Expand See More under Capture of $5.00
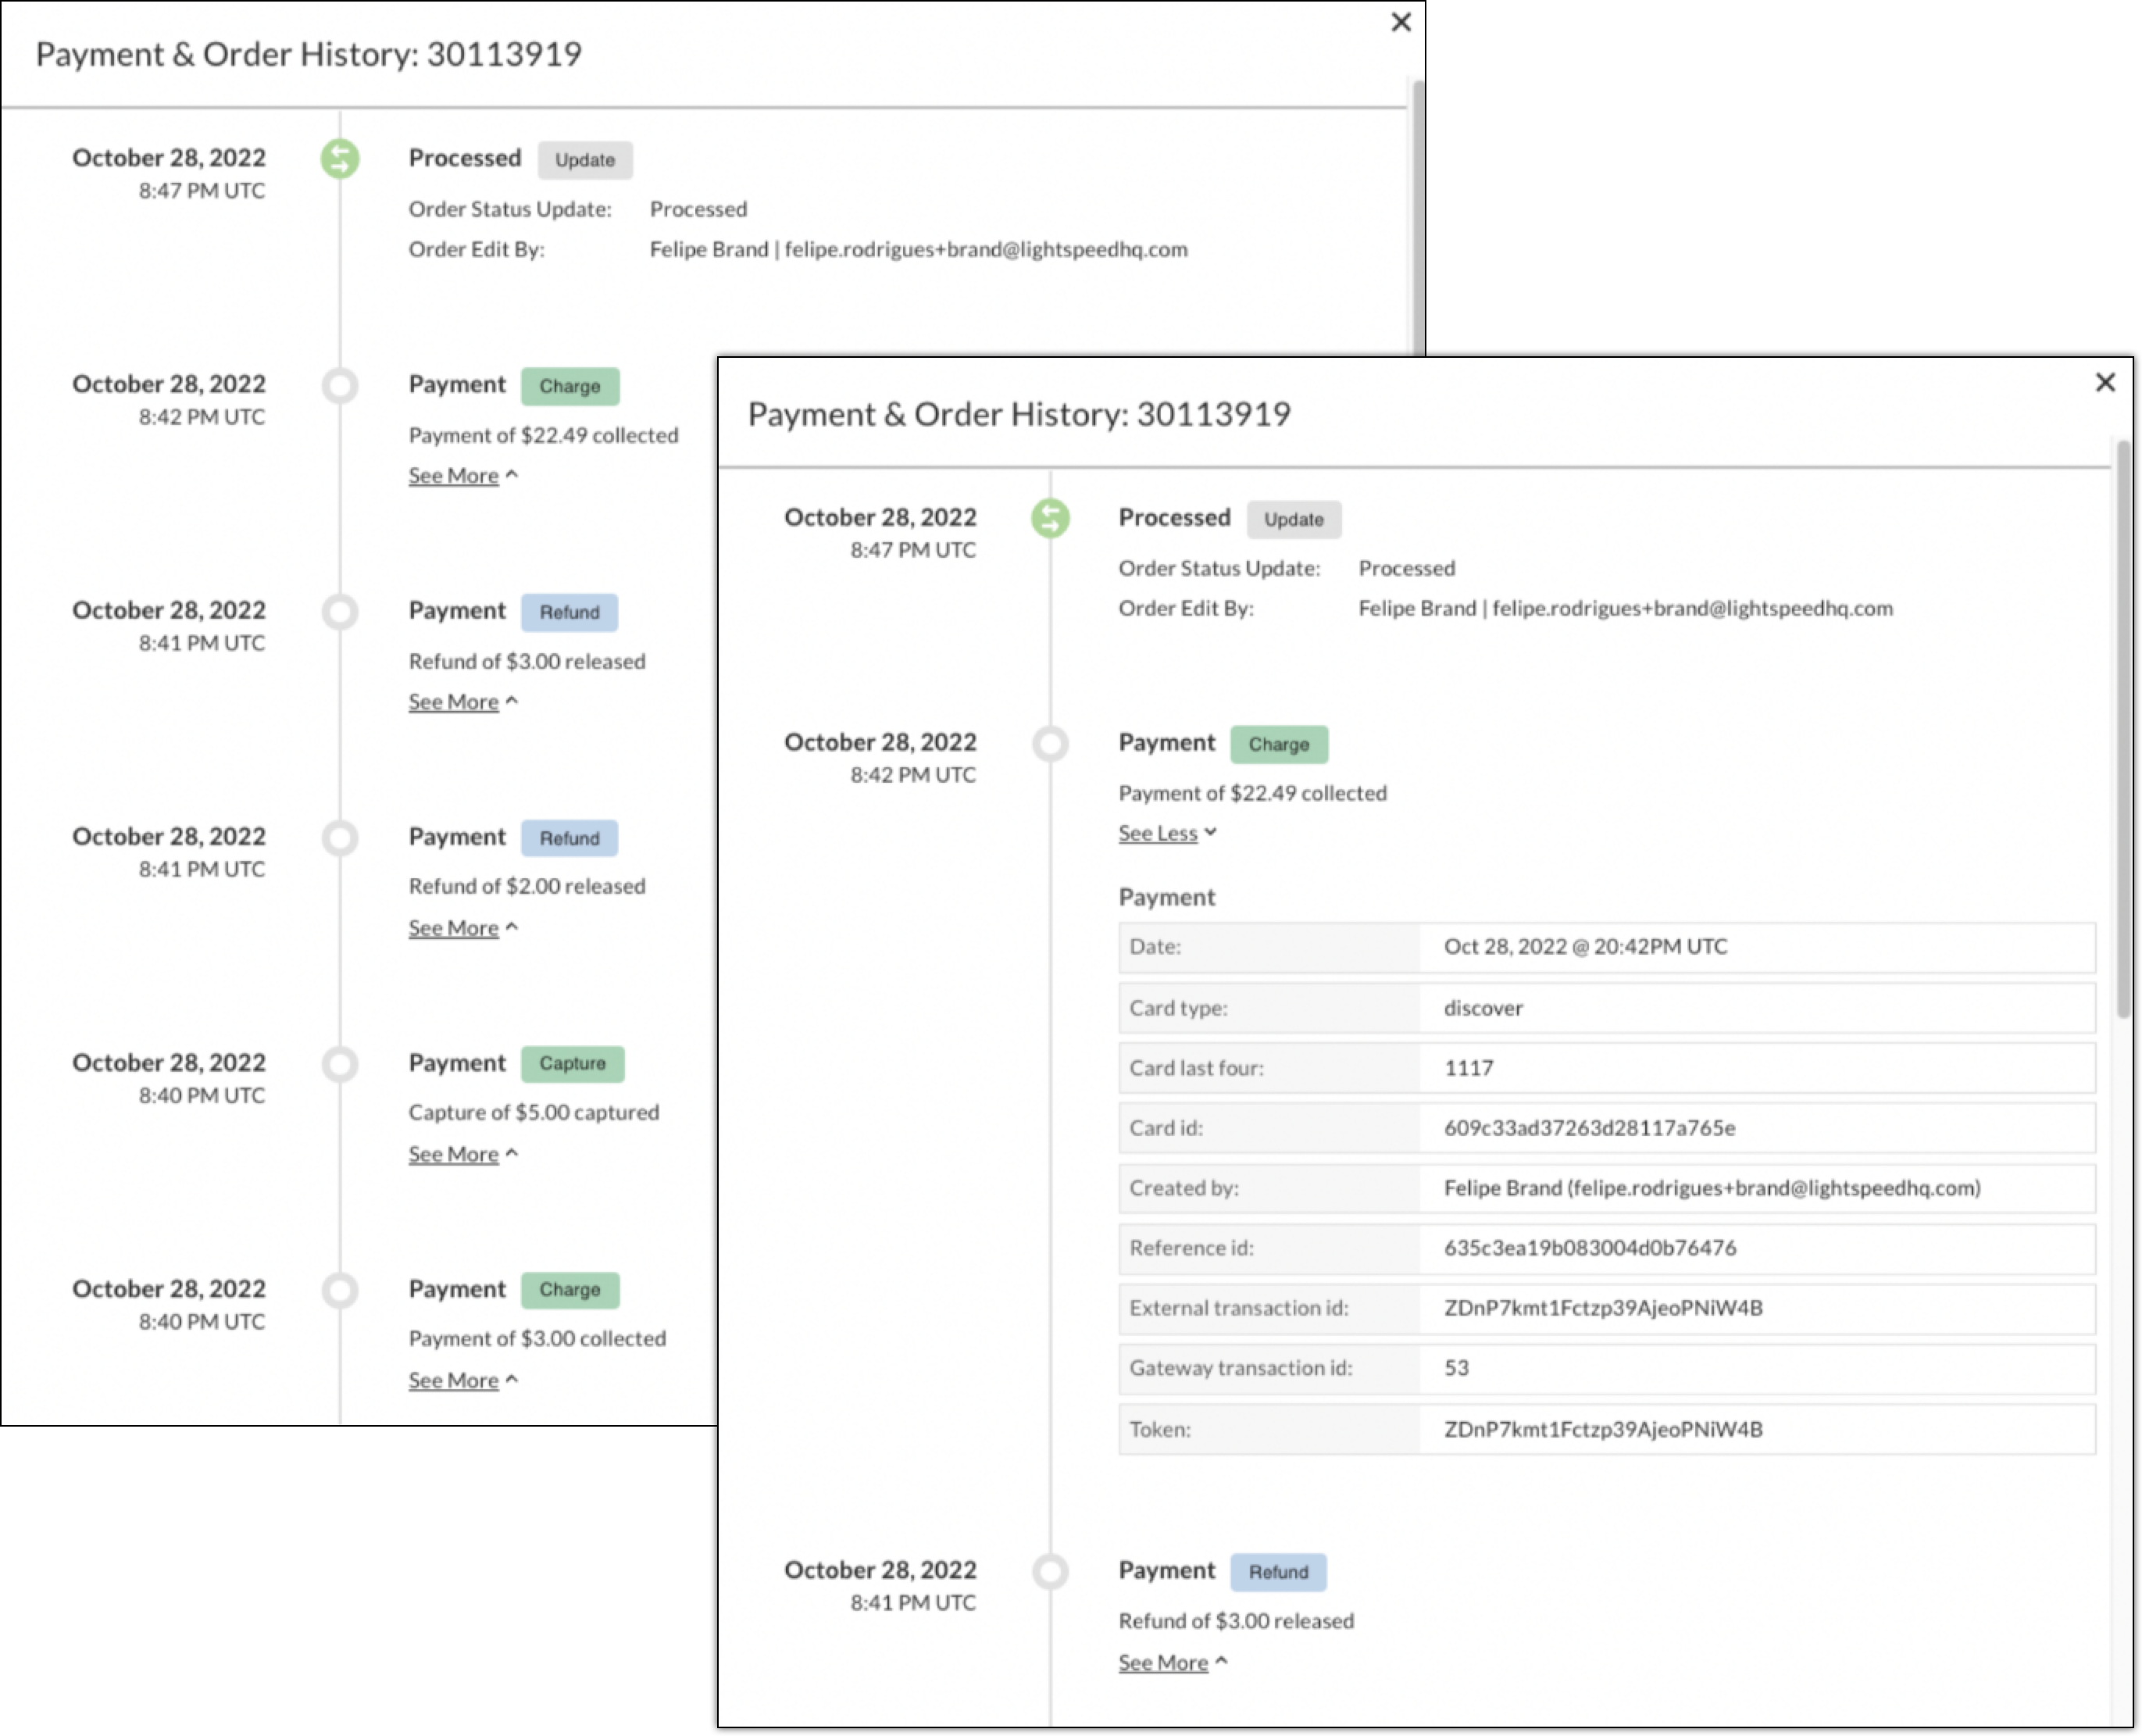Image resolution: width=2142 pixels, height=1736 pixels. point(453,1154)
